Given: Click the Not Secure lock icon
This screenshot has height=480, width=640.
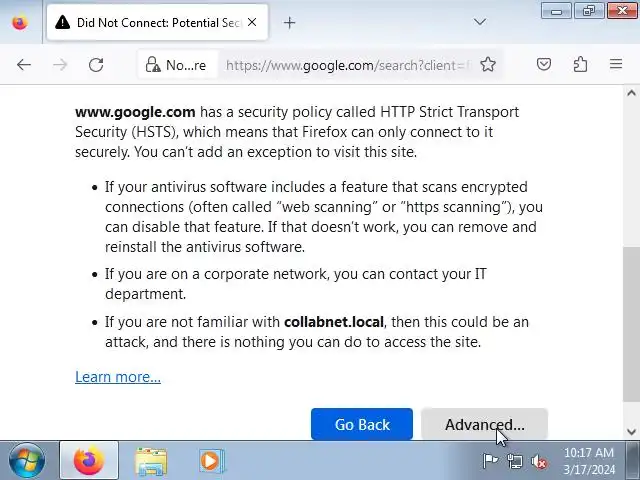Looking at the screenshot, I should [x=153, y=65].
